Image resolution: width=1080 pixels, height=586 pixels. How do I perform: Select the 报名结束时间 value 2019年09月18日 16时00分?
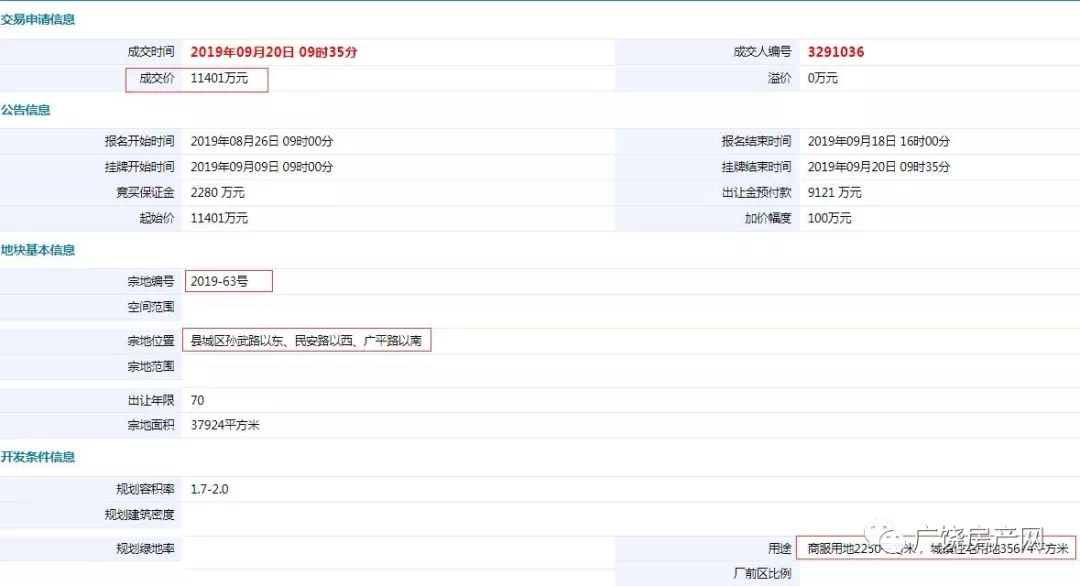[x=879, y=141]
